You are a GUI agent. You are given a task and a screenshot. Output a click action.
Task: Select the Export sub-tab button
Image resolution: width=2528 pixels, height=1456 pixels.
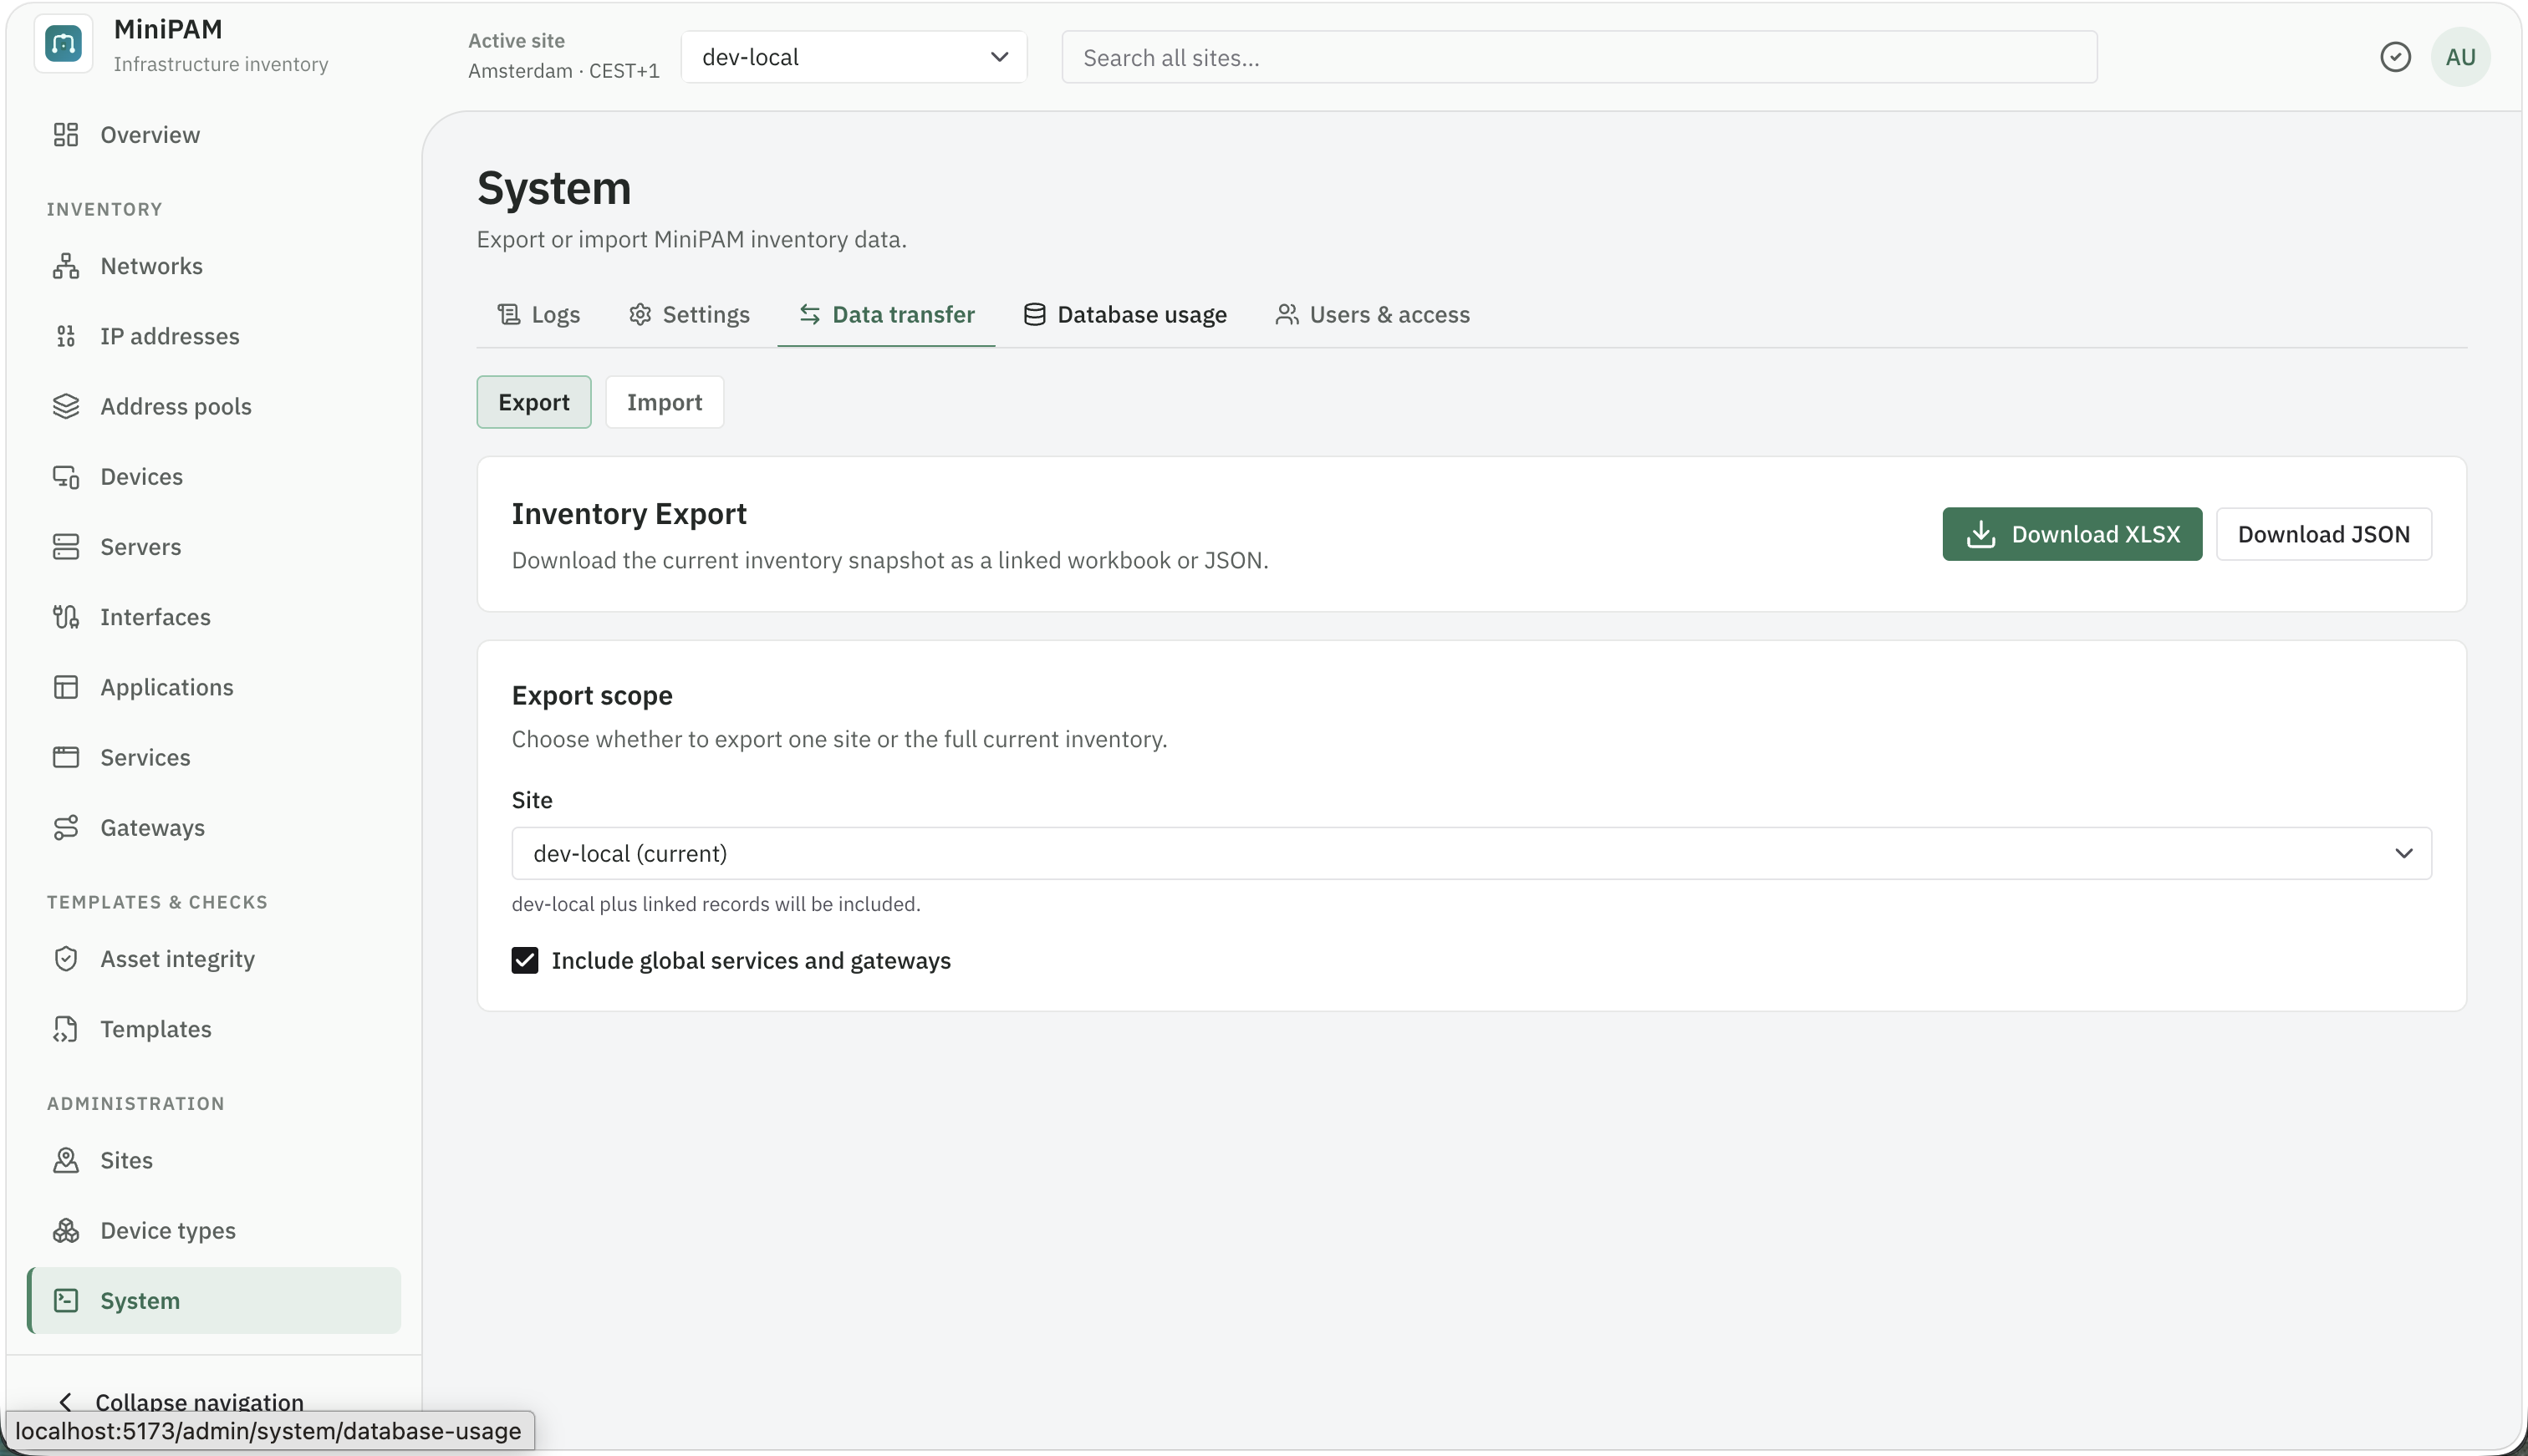click(534, 402)
